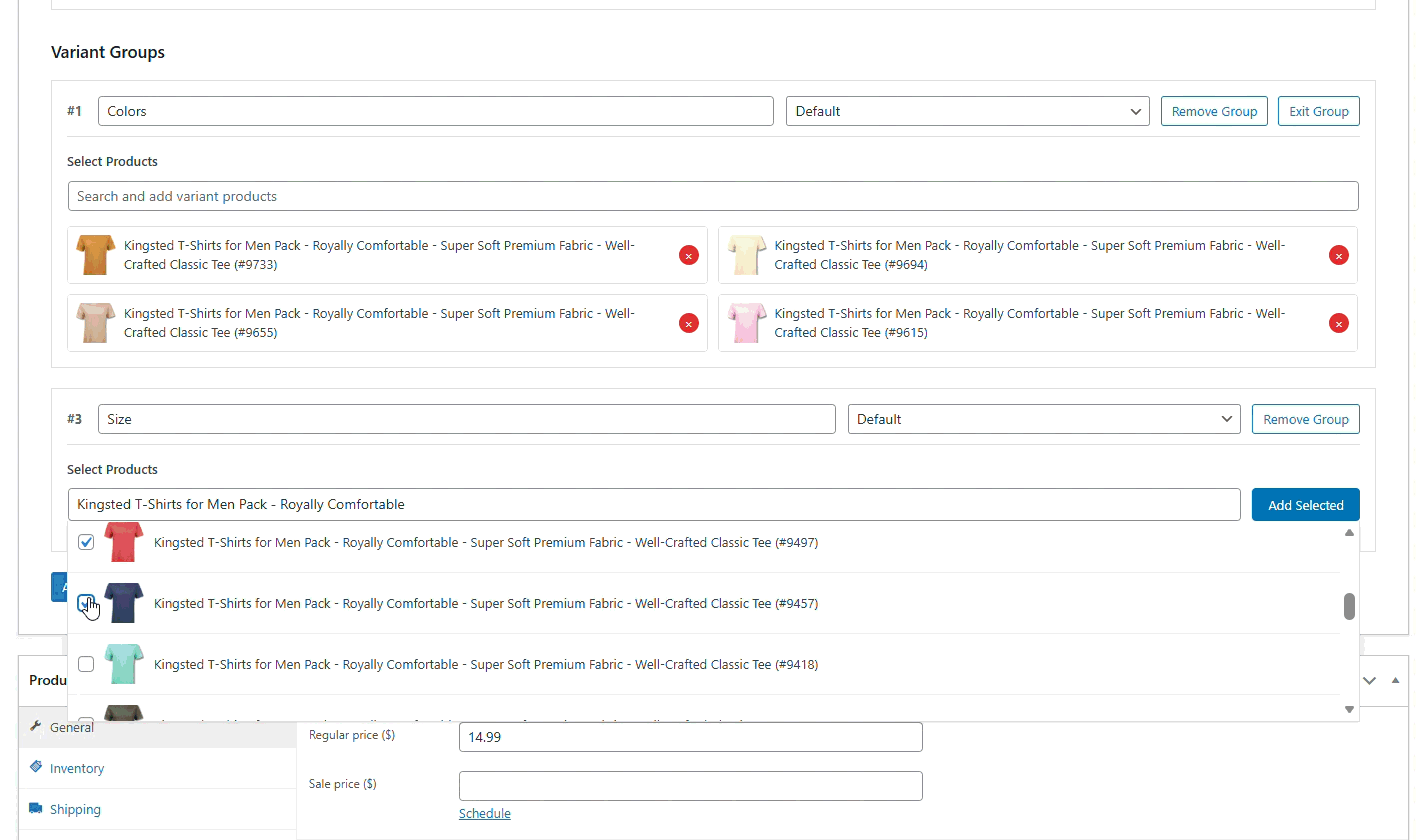Click the red t-shirt thumbnail #9497

(x=124, y=542)
